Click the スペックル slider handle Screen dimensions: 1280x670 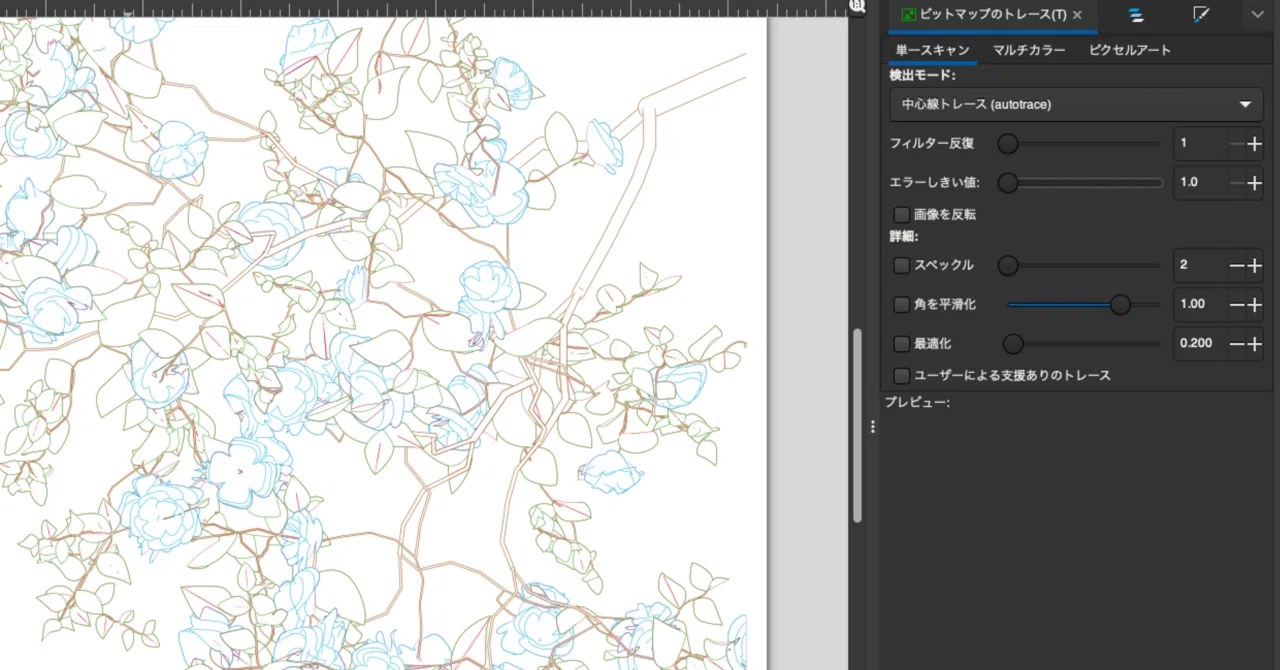(1008, 265)
